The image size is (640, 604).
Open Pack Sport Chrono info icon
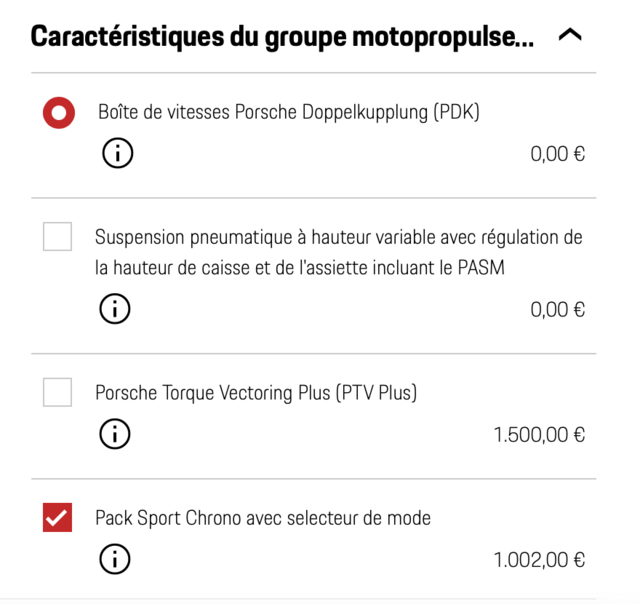tap(115, 559)
